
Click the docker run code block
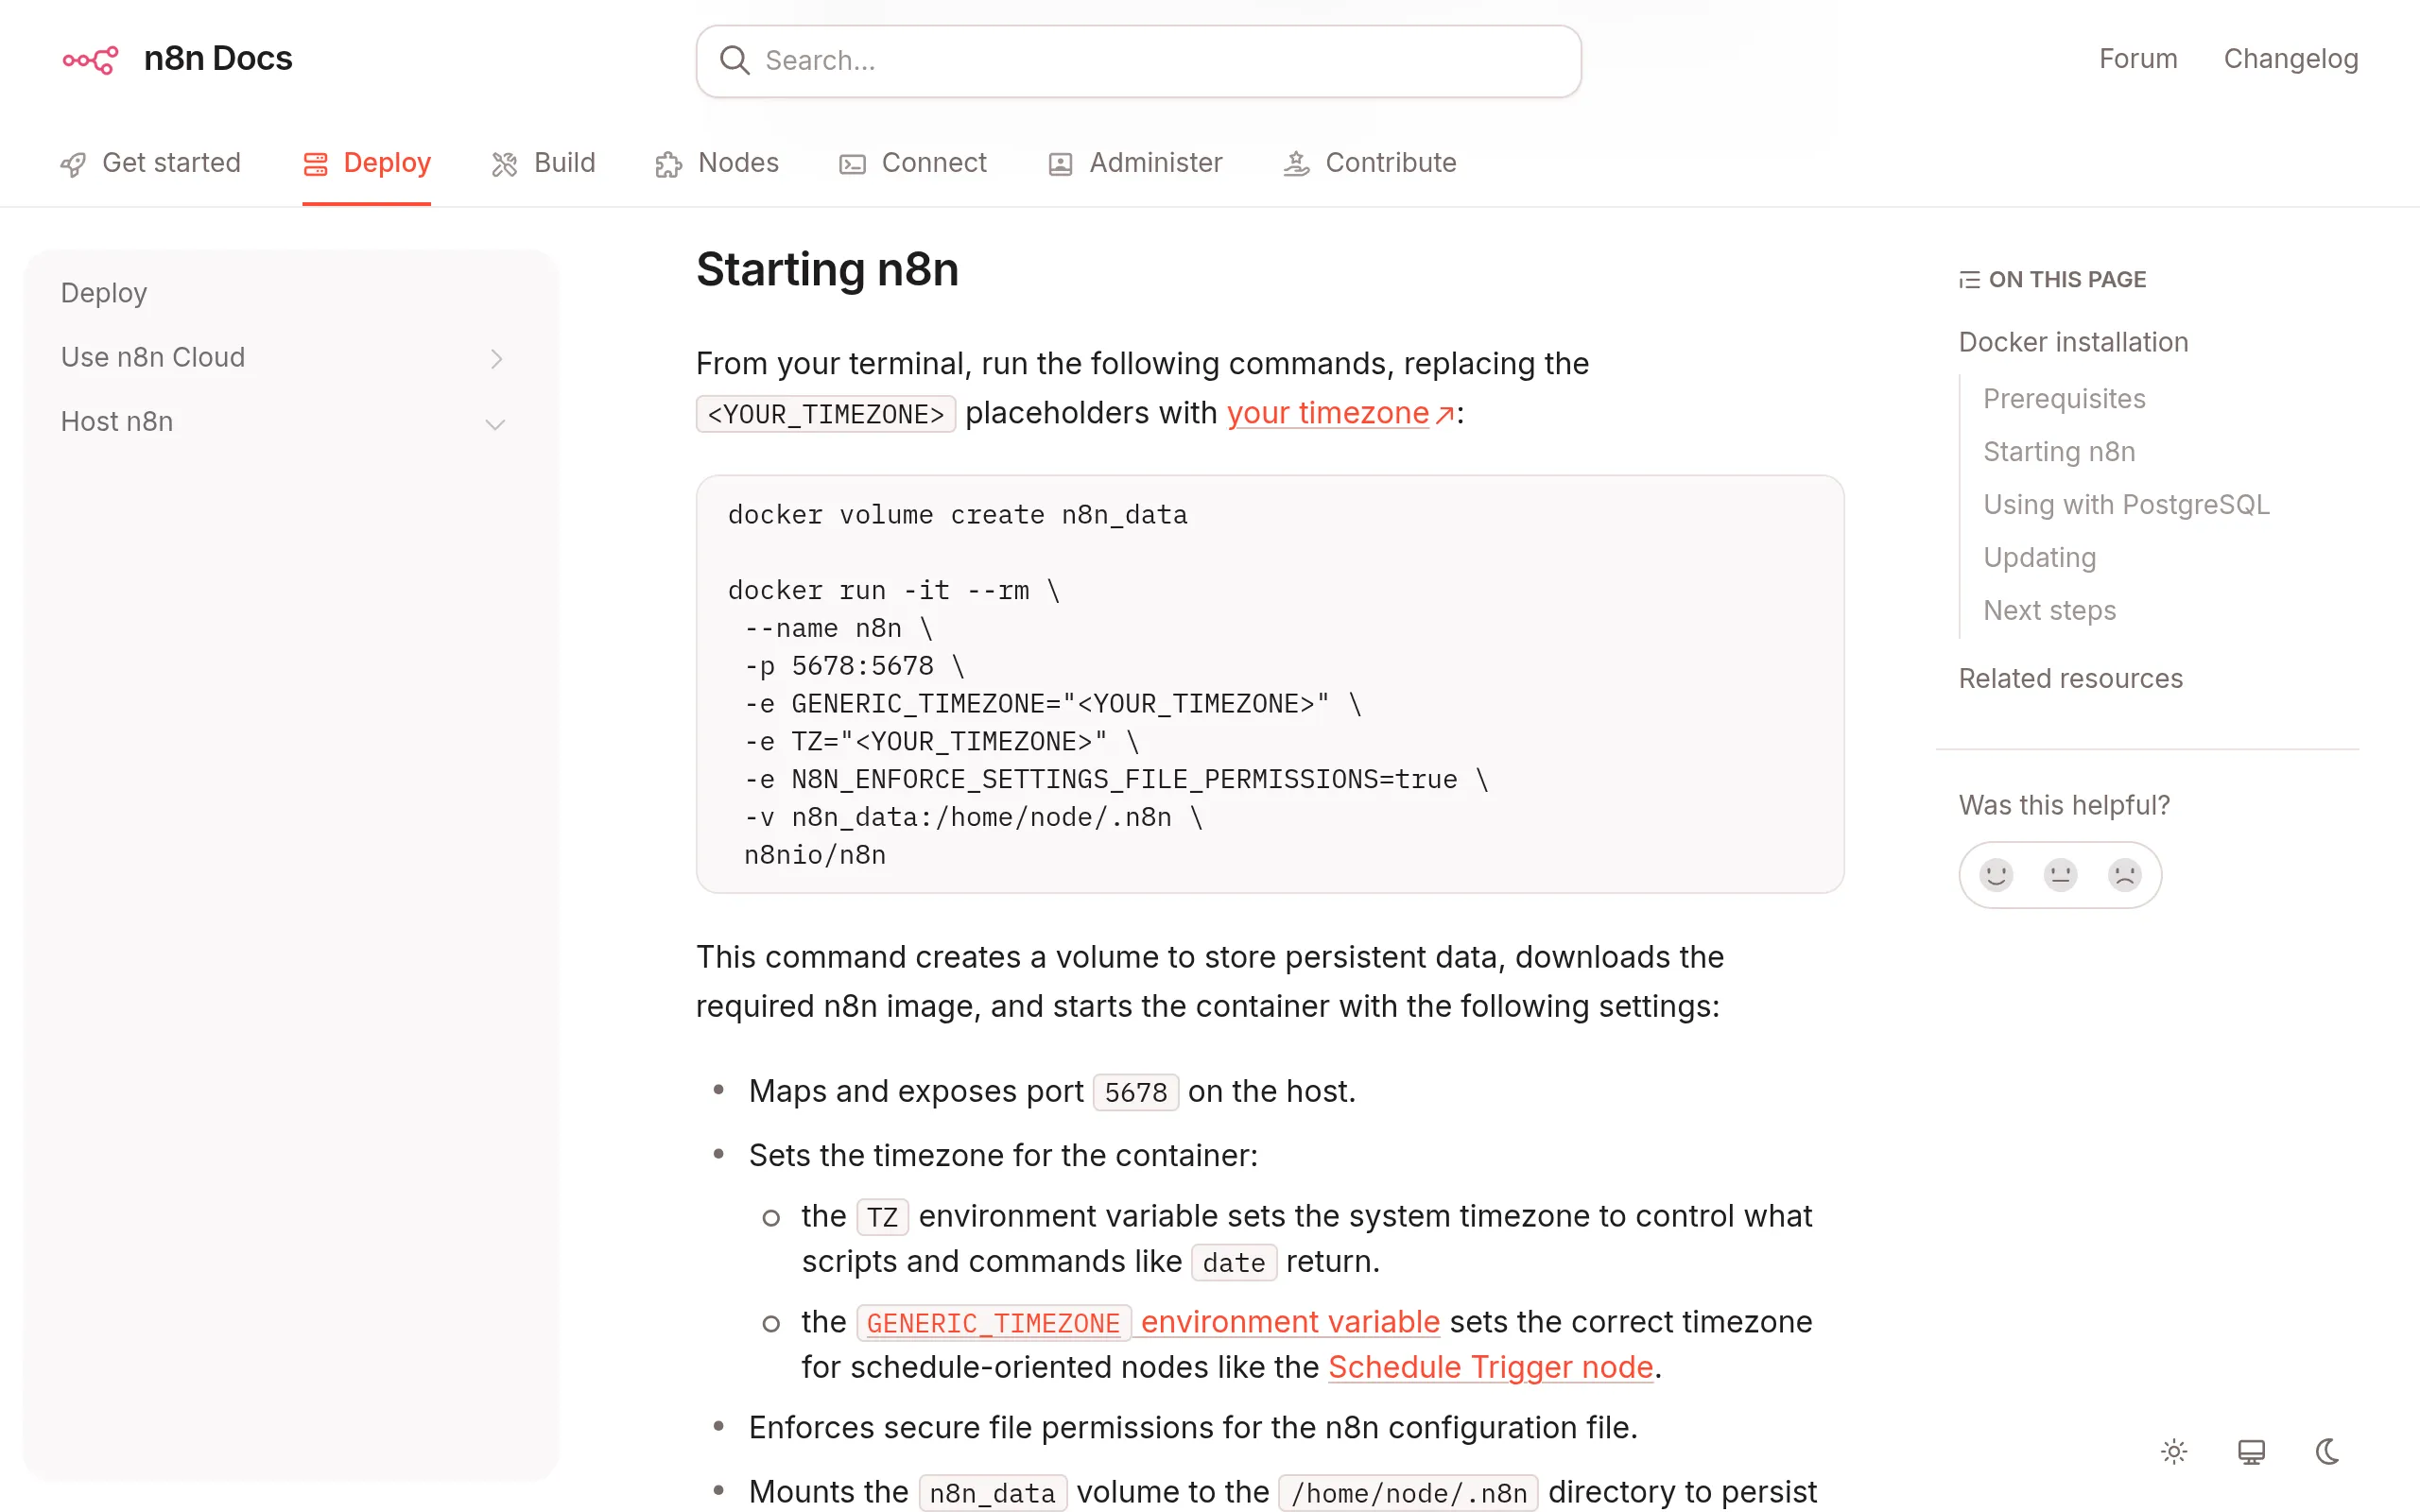click(x=1270, y=684)
